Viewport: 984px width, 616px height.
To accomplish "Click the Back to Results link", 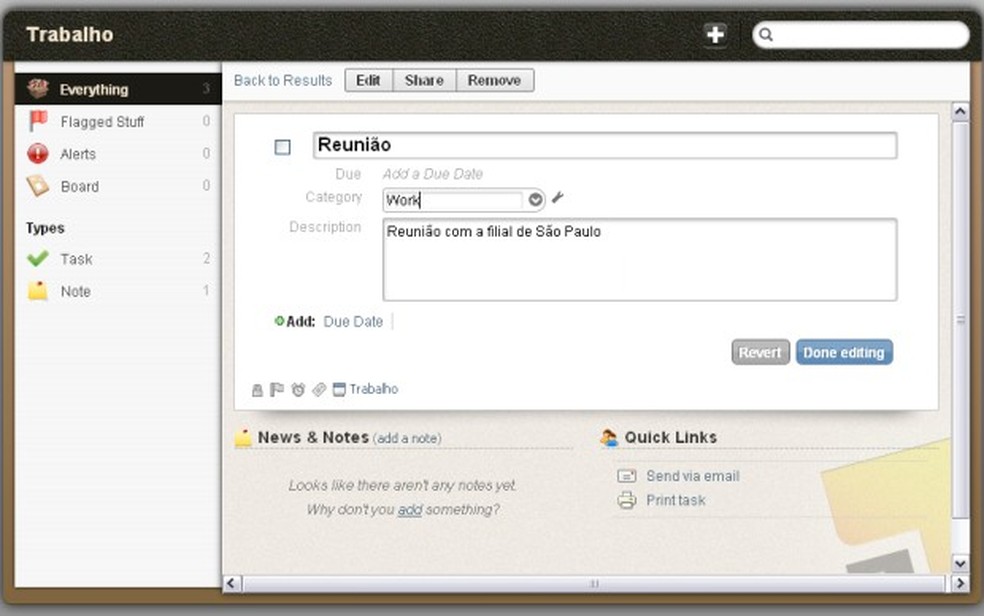I will coord(283,80).
